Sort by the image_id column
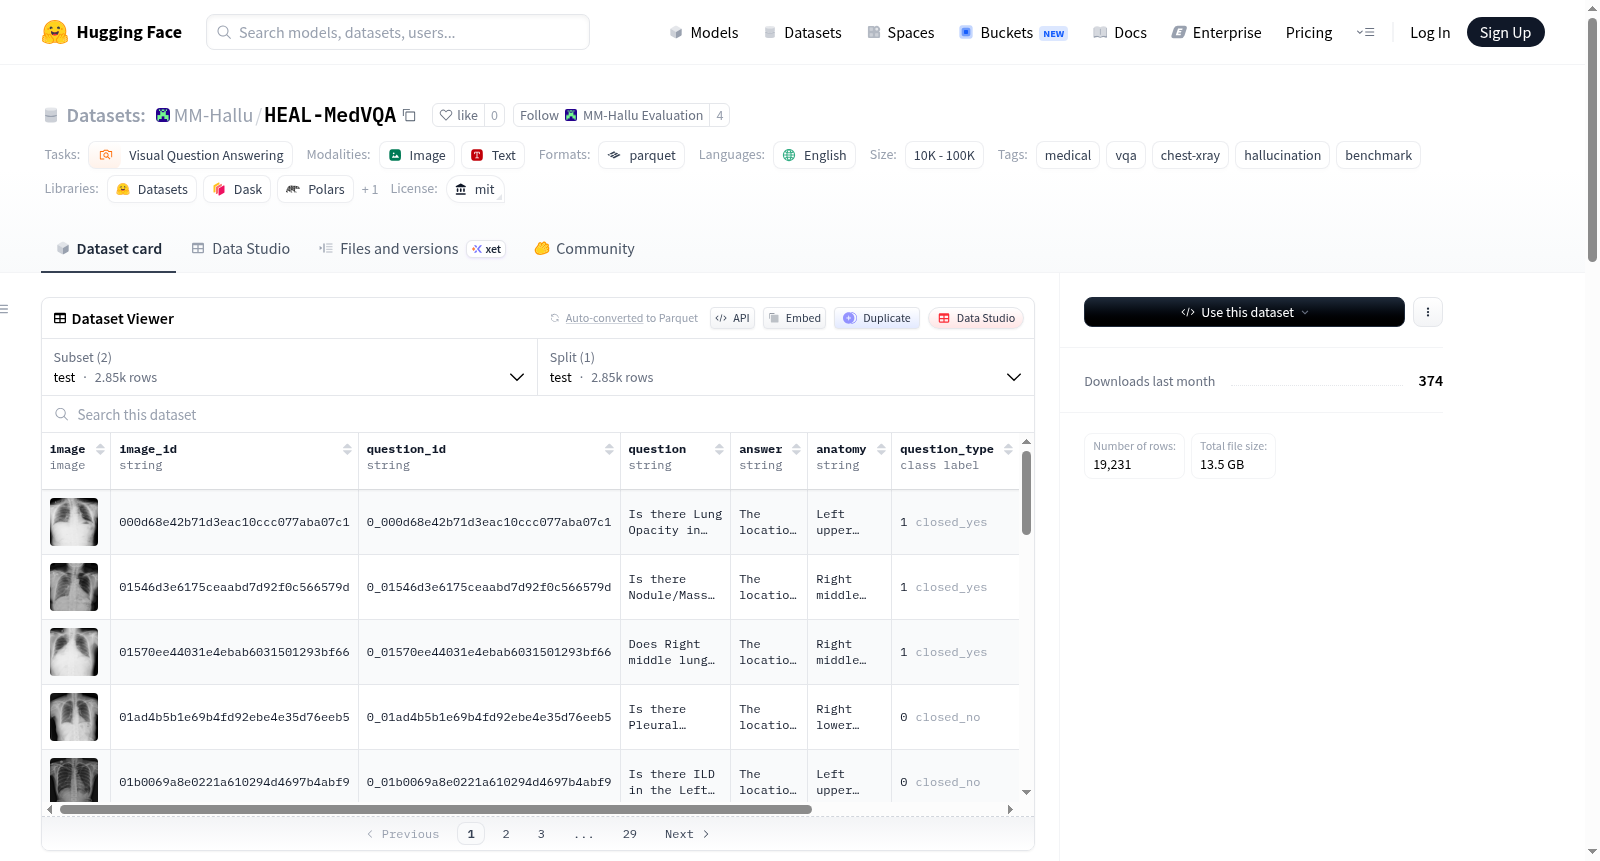Screen dimensions: 1600x861 point(347,449)
